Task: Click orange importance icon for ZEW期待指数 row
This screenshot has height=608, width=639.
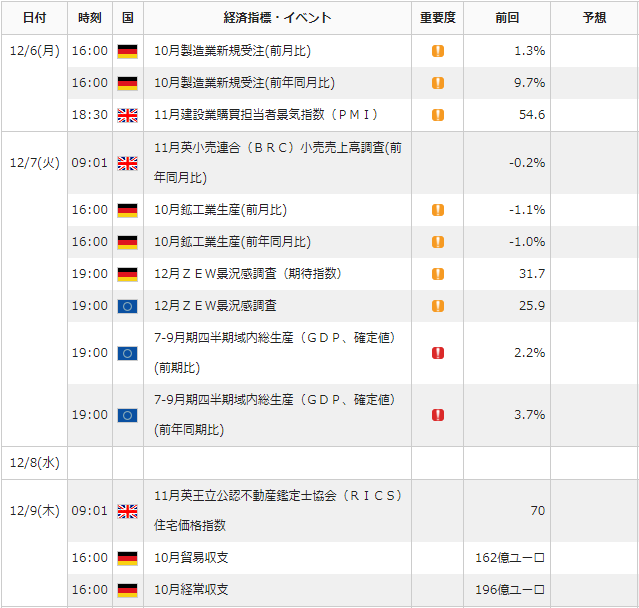Action: [x=438, y=274]
